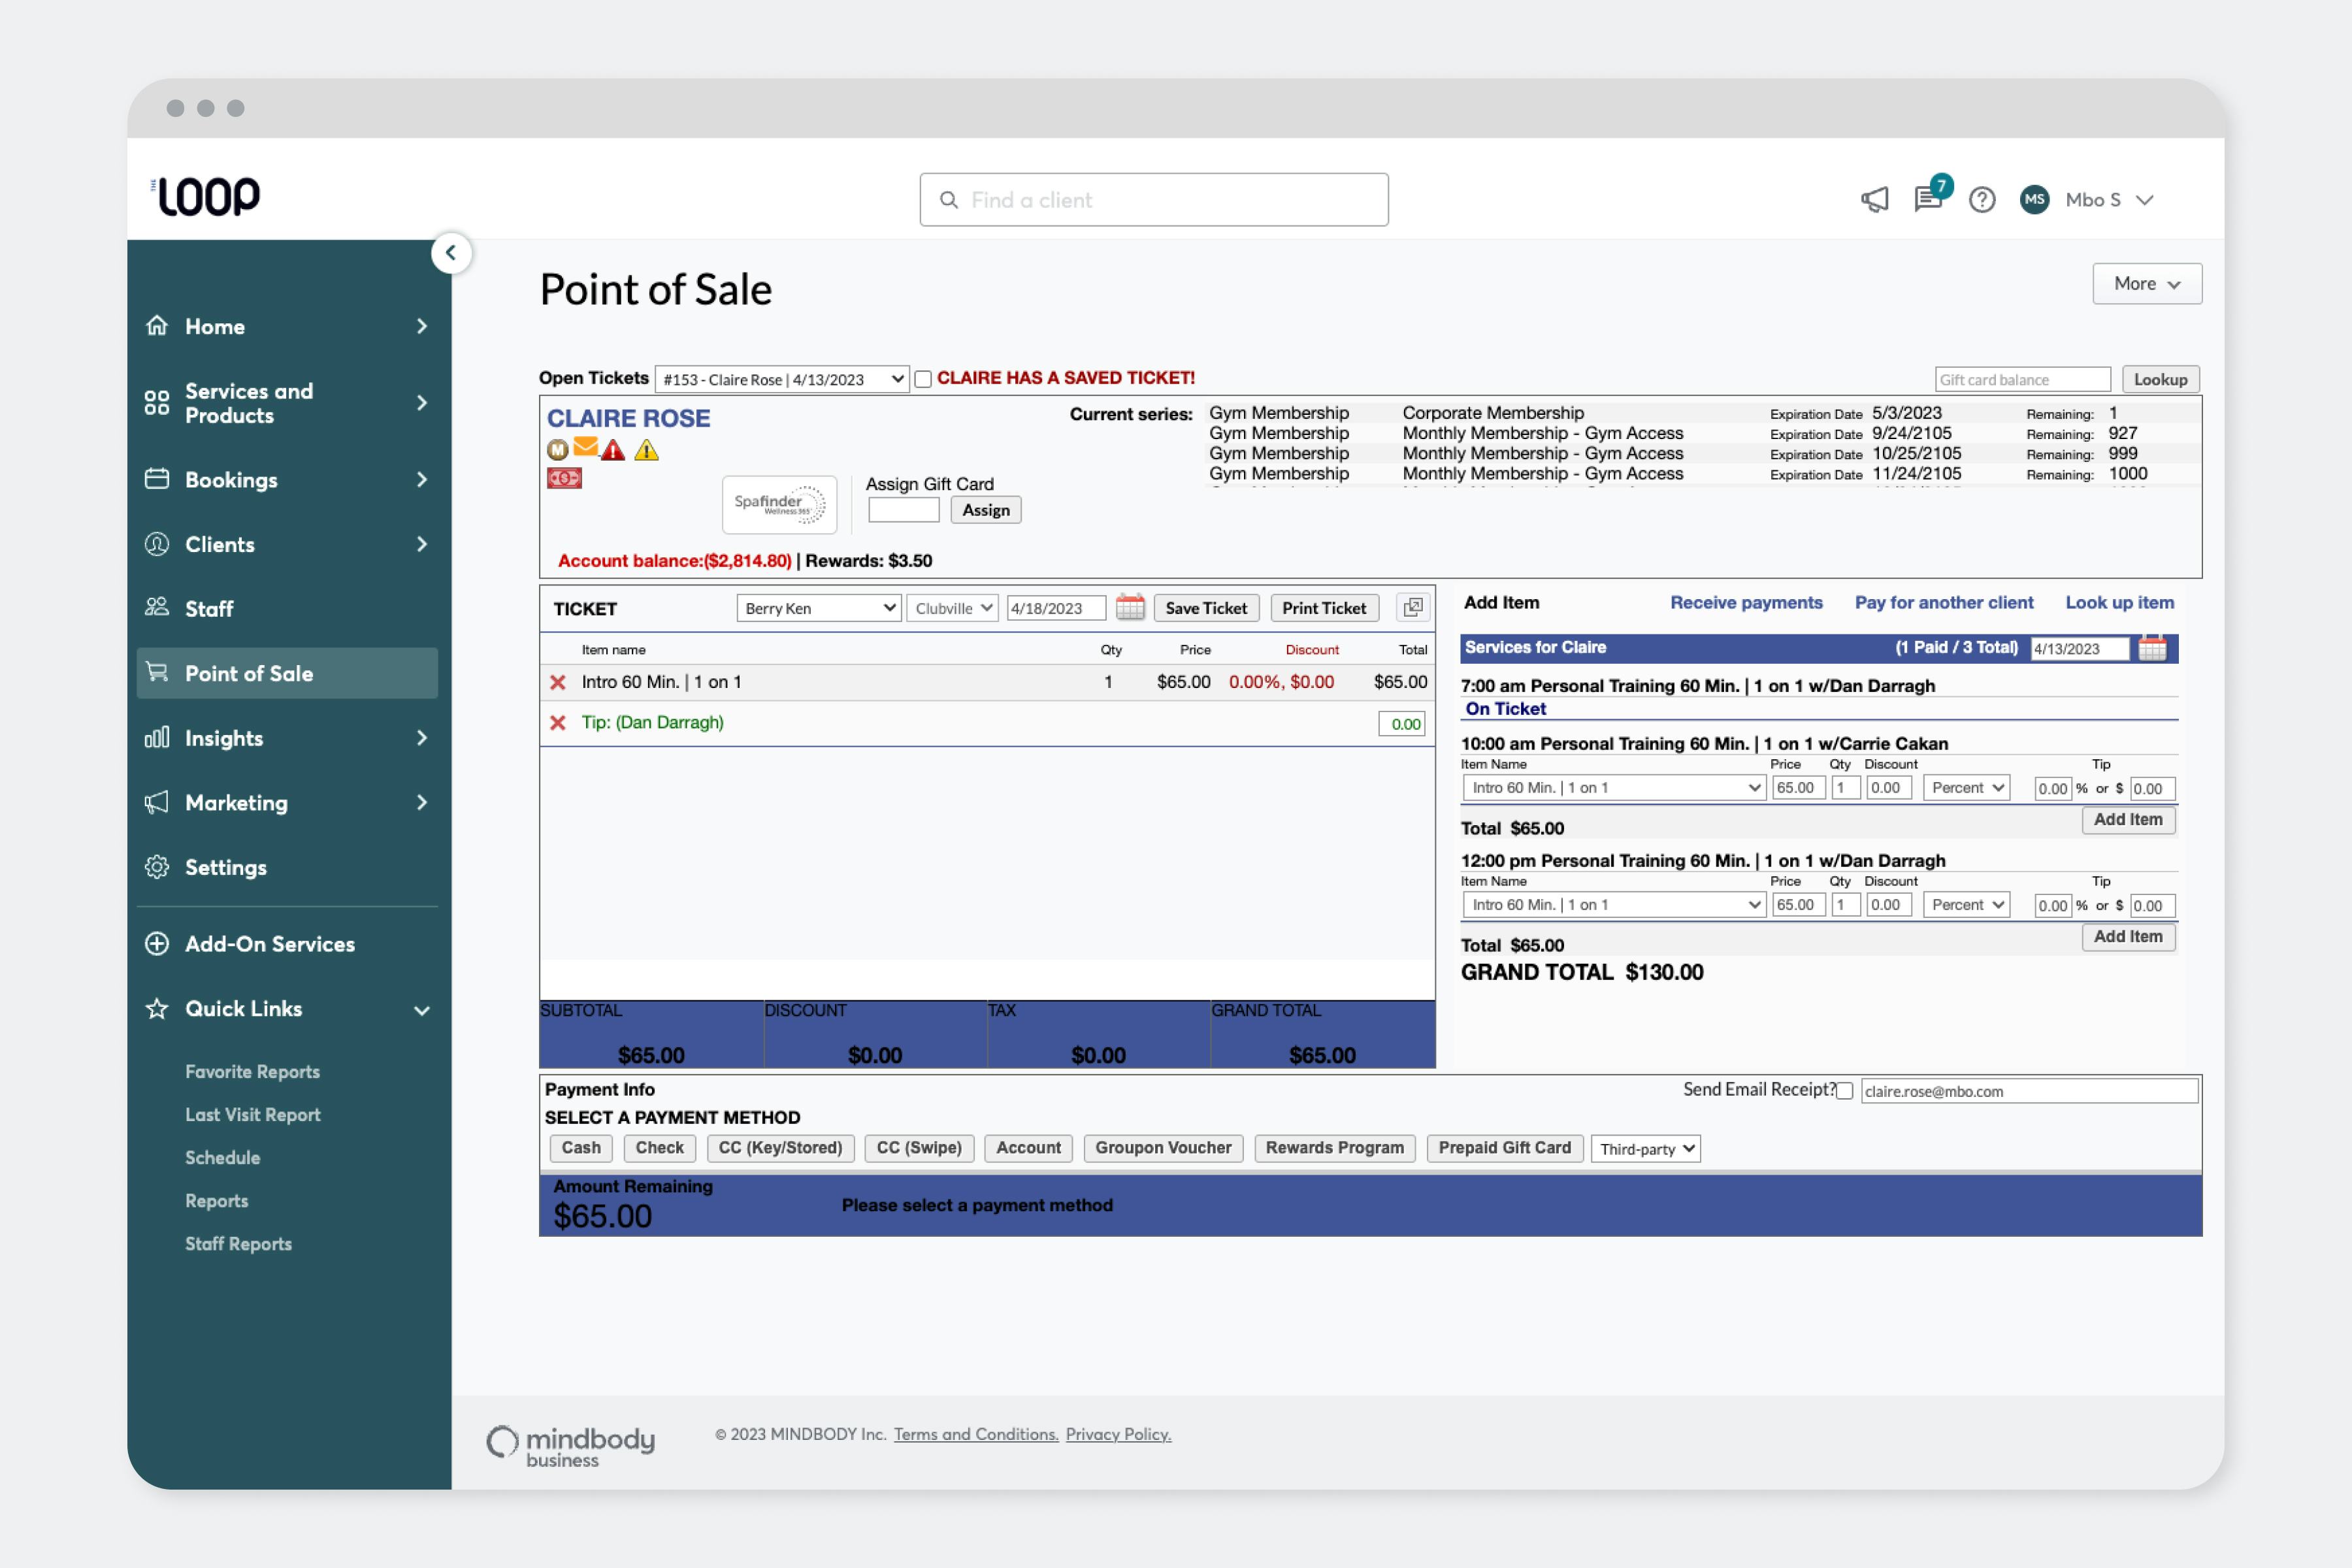Viewport: 2352px width, 1568px height.
Task: Open Insights in the sidebar menu
Action: [224, 738]
